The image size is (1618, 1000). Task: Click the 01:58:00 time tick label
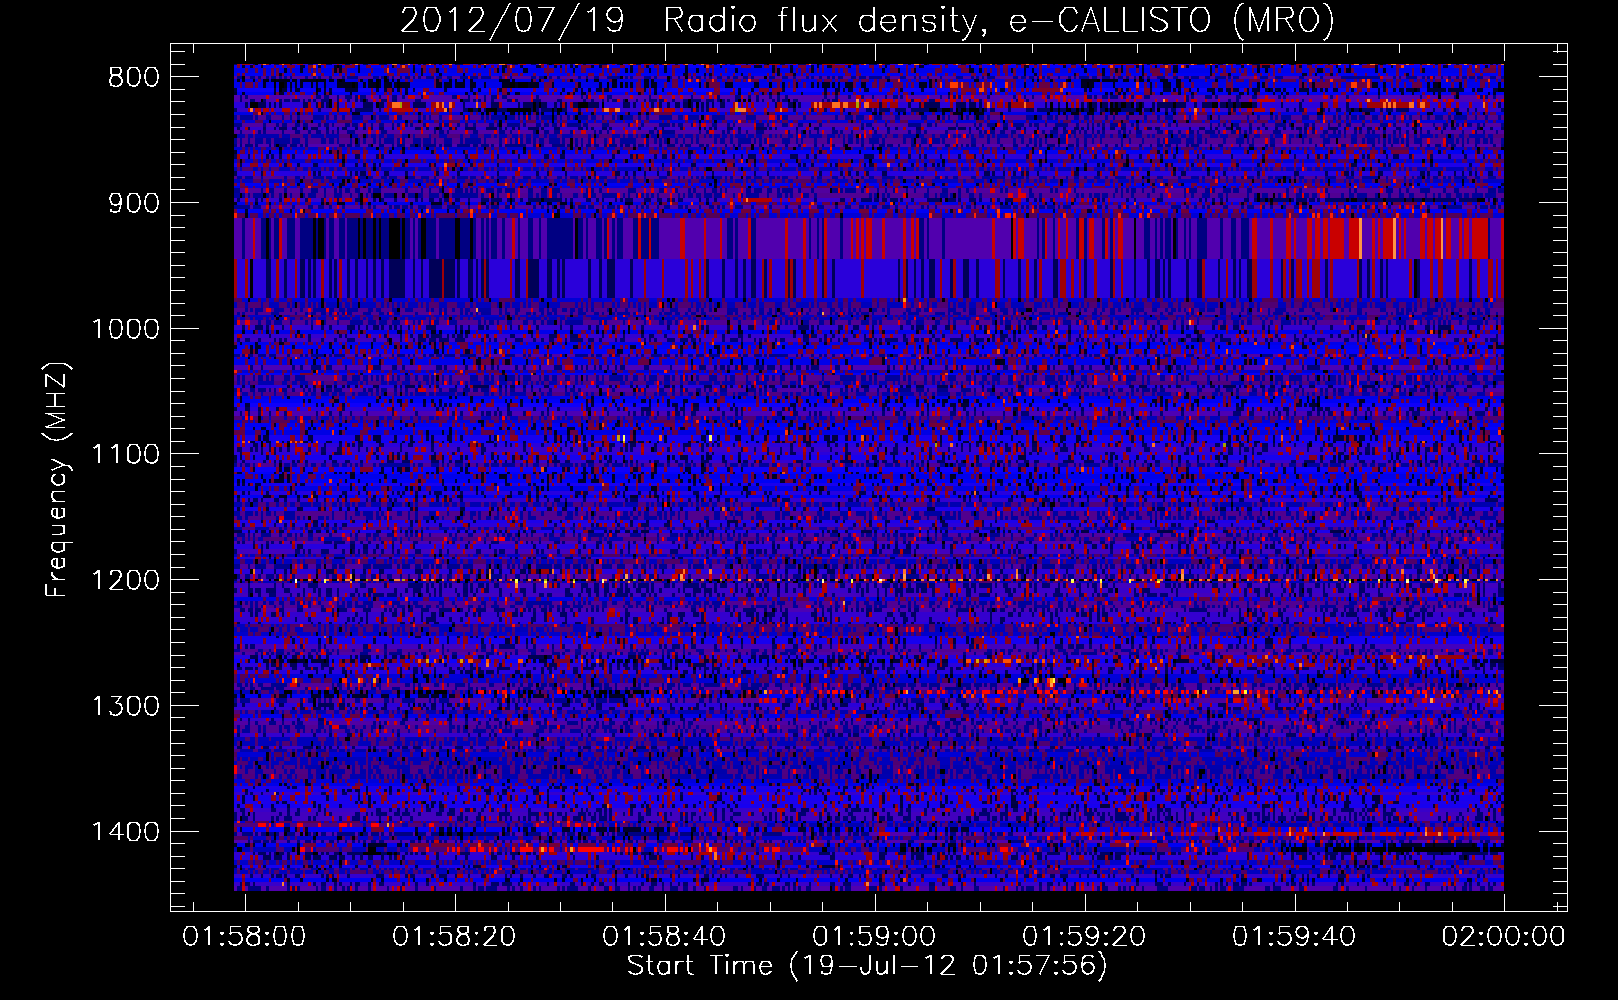245,937
